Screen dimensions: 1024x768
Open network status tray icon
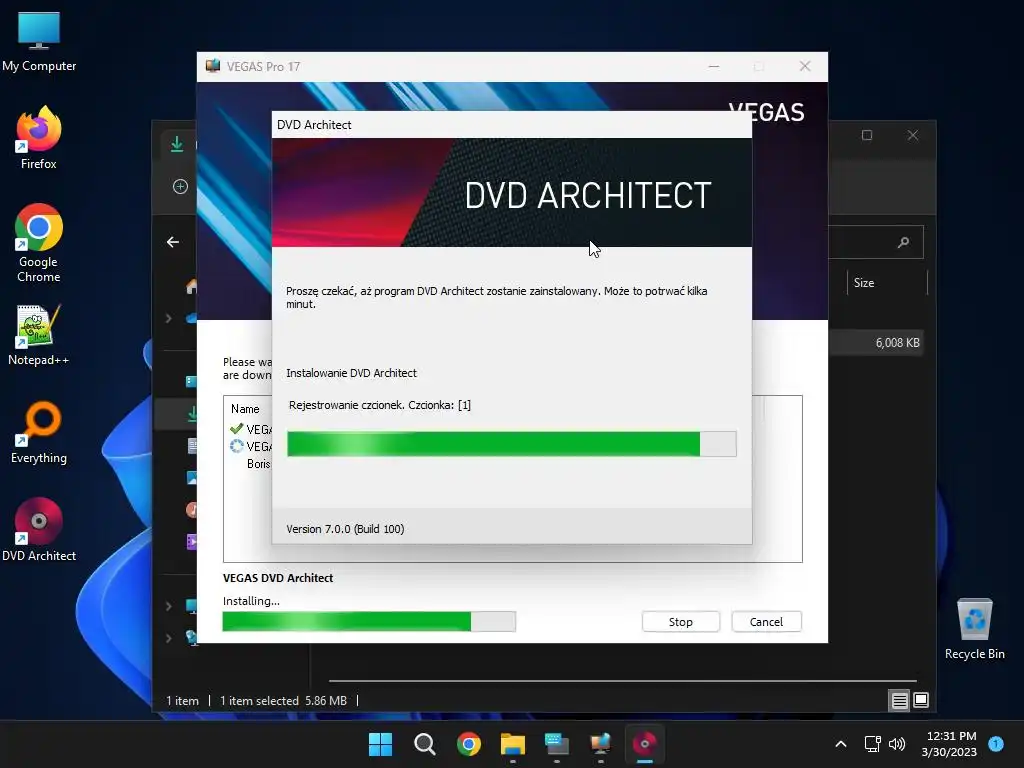(872, 744)
